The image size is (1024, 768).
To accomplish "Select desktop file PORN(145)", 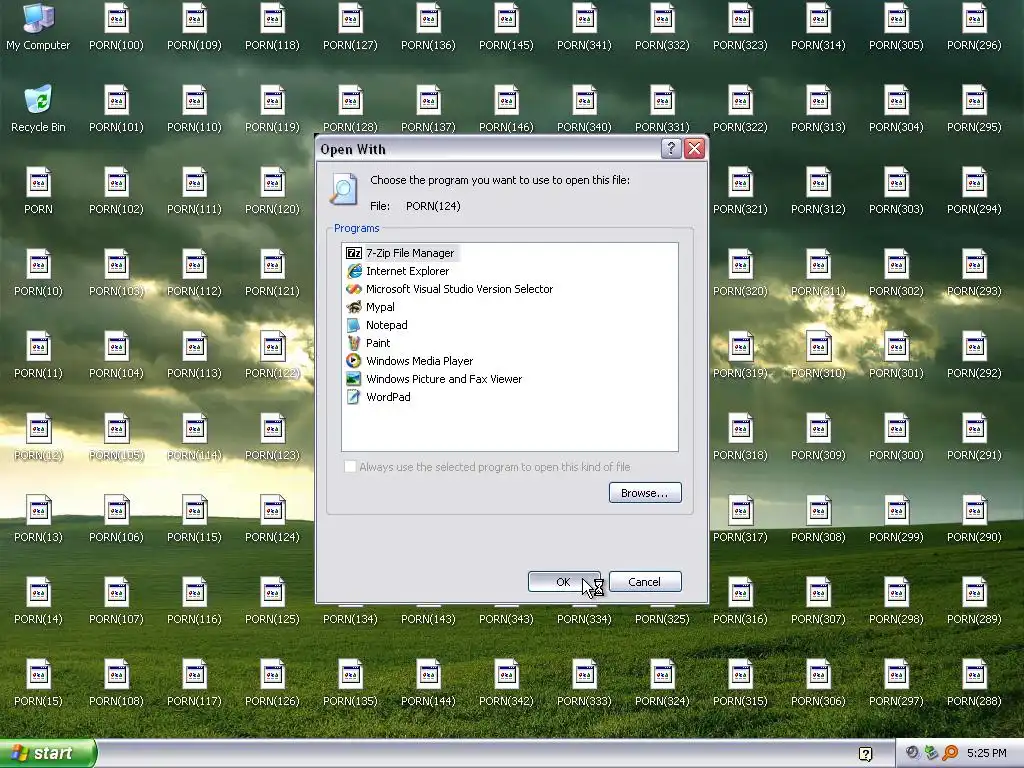I will point(506,27).
